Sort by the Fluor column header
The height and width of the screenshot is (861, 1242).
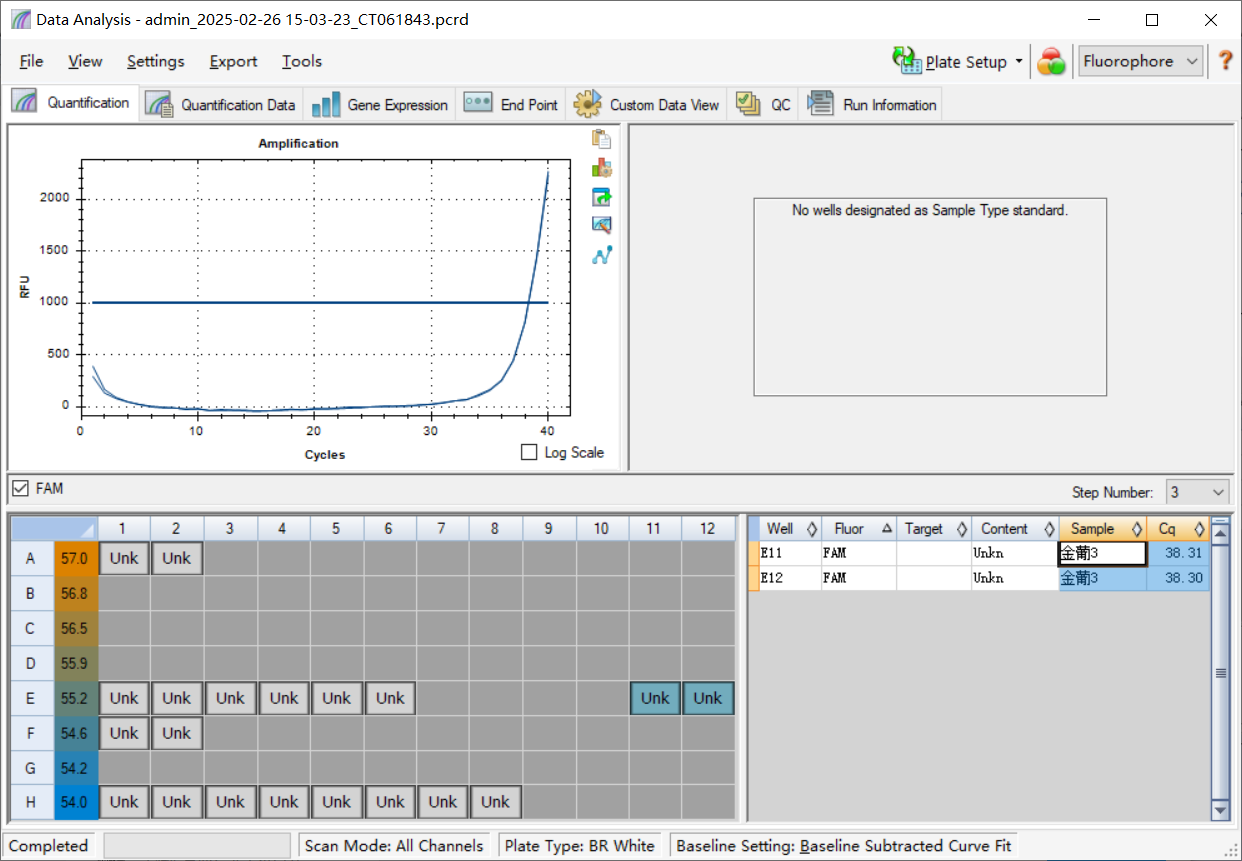click(x=859, y=529)
